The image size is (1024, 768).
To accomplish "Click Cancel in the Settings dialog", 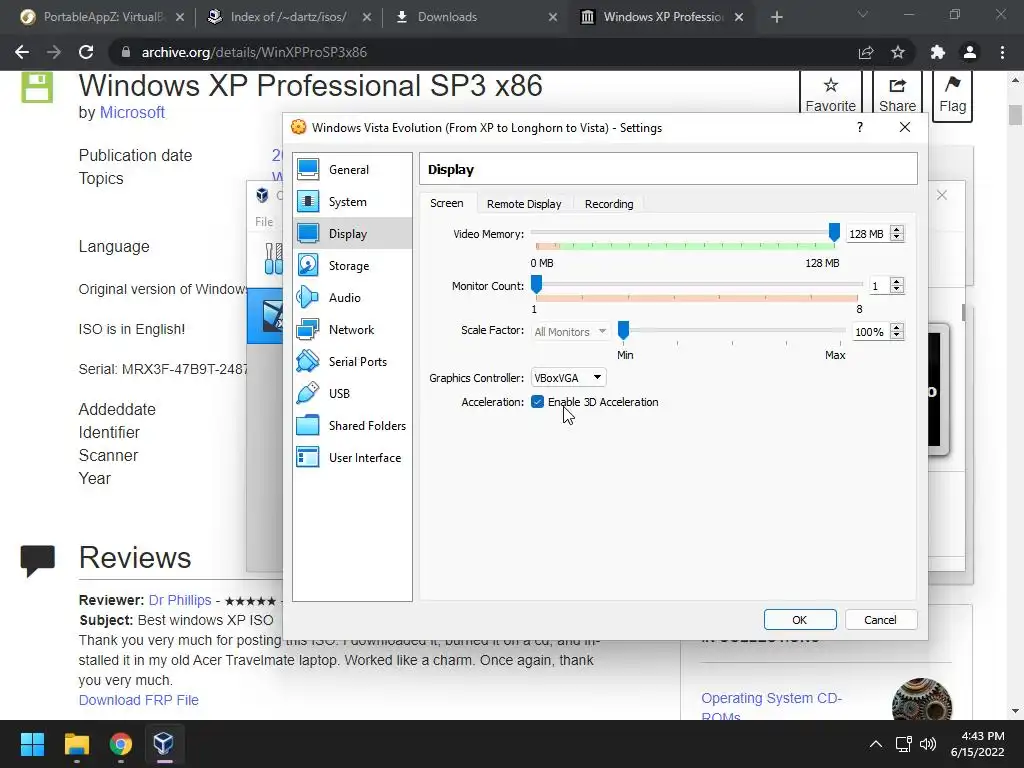I will tap(880, 620).
